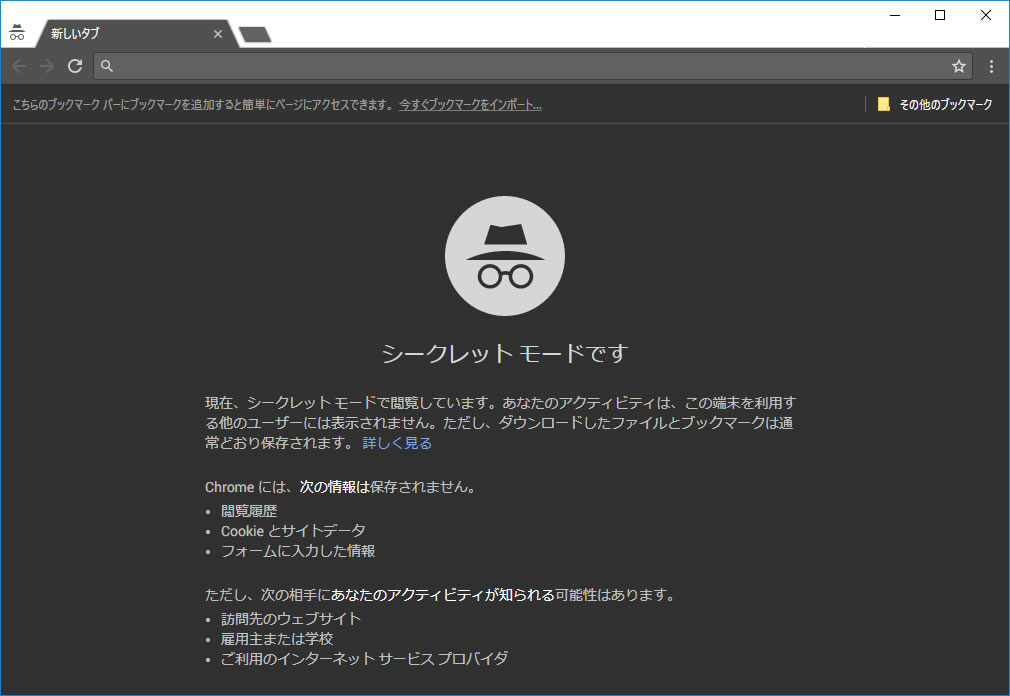Click the search magnifier icon in address bar
Screen dimensions: 1010x696
coord(107,66)
